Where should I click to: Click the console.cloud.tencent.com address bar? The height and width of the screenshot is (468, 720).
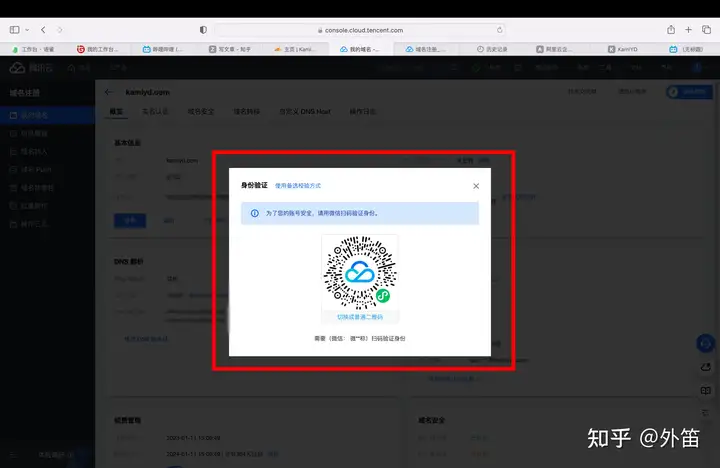360,30
